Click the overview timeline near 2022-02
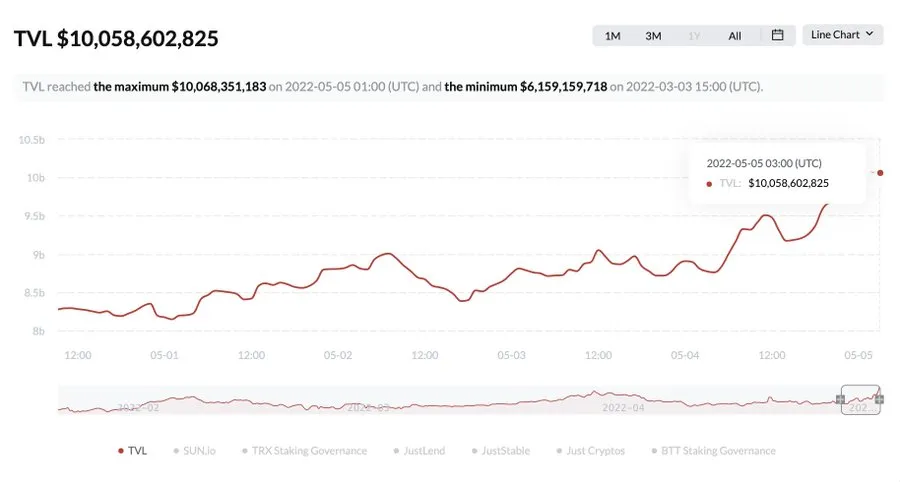The width and height of the screenshot is (900, 482). click(138, 407)
